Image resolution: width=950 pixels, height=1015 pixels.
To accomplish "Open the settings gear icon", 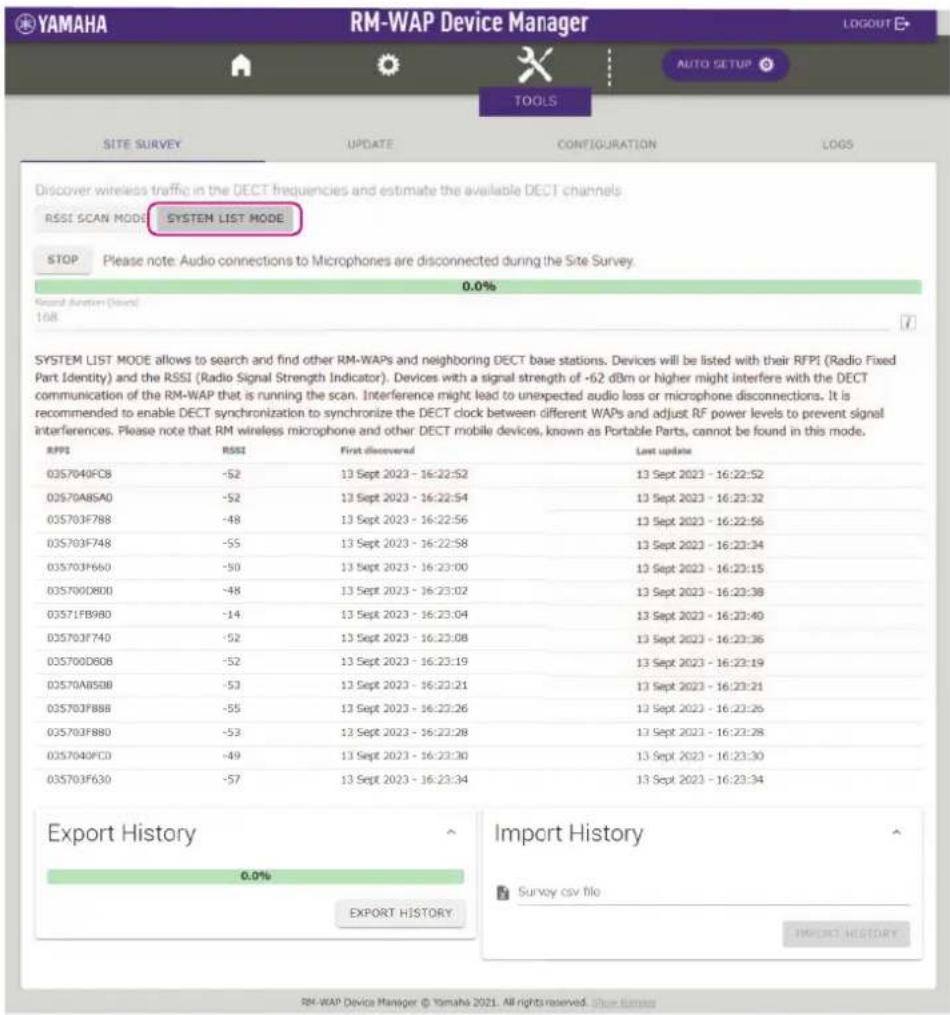I will click(388, 65).
